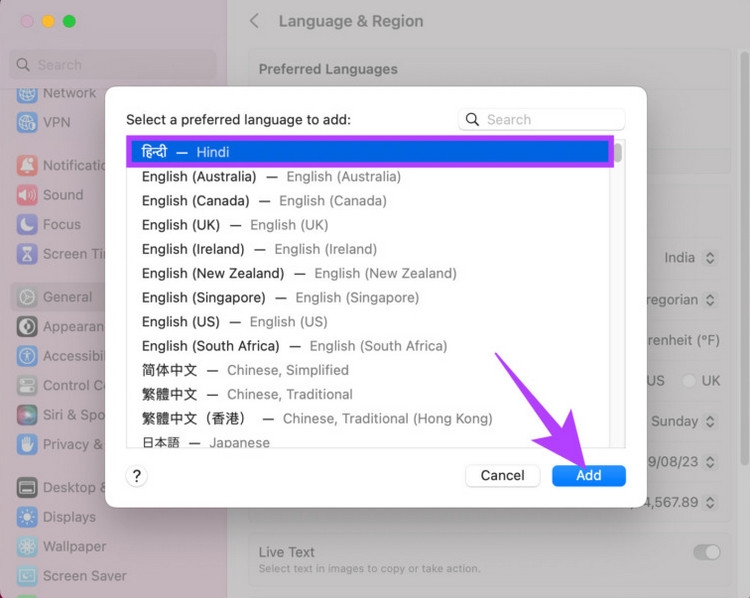
Task: Go back with the chevron arrow
Action: coord(254,21)
